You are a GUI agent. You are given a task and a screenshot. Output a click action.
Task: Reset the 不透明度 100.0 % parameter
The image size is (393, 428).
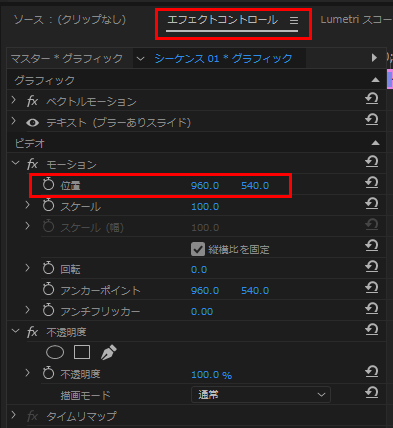[371, 372]
